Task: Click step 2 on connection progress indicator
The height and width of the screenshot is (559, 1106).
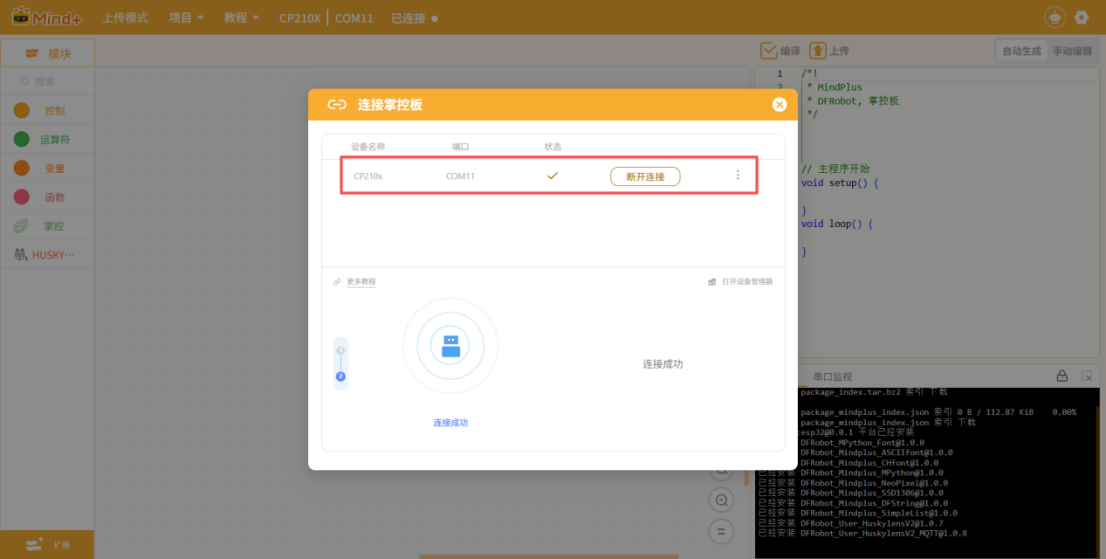Action: [x=341, y=377]
